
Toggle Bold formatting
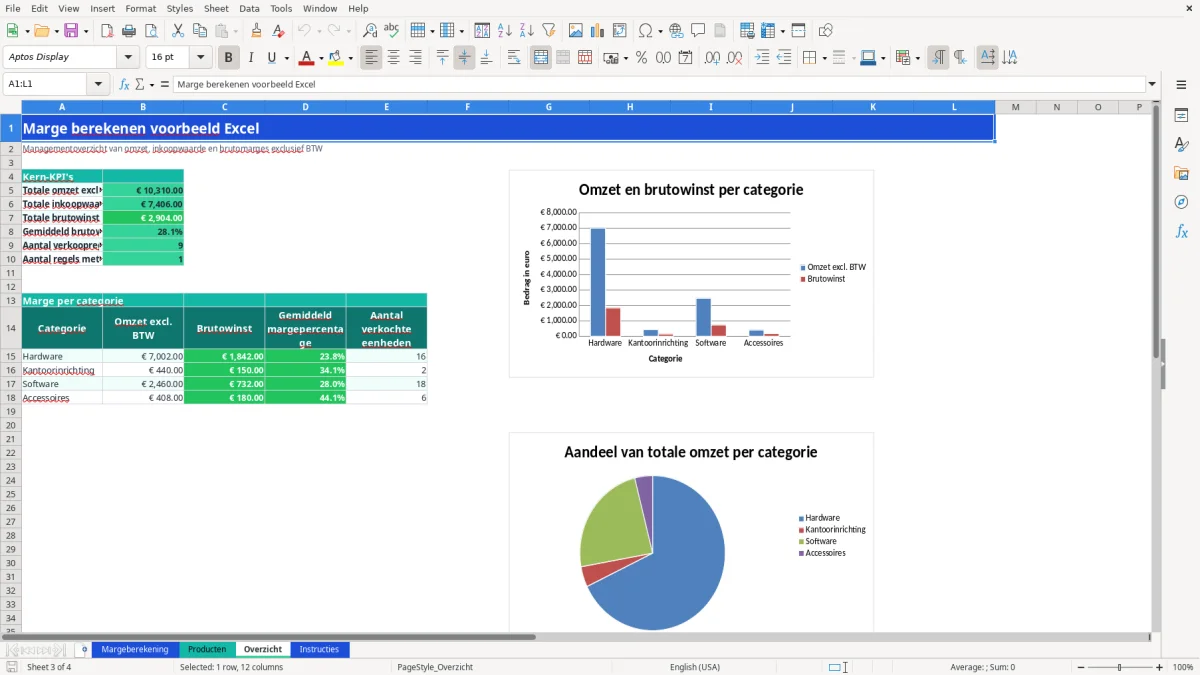pyautogui.click(x=229, y=58)
